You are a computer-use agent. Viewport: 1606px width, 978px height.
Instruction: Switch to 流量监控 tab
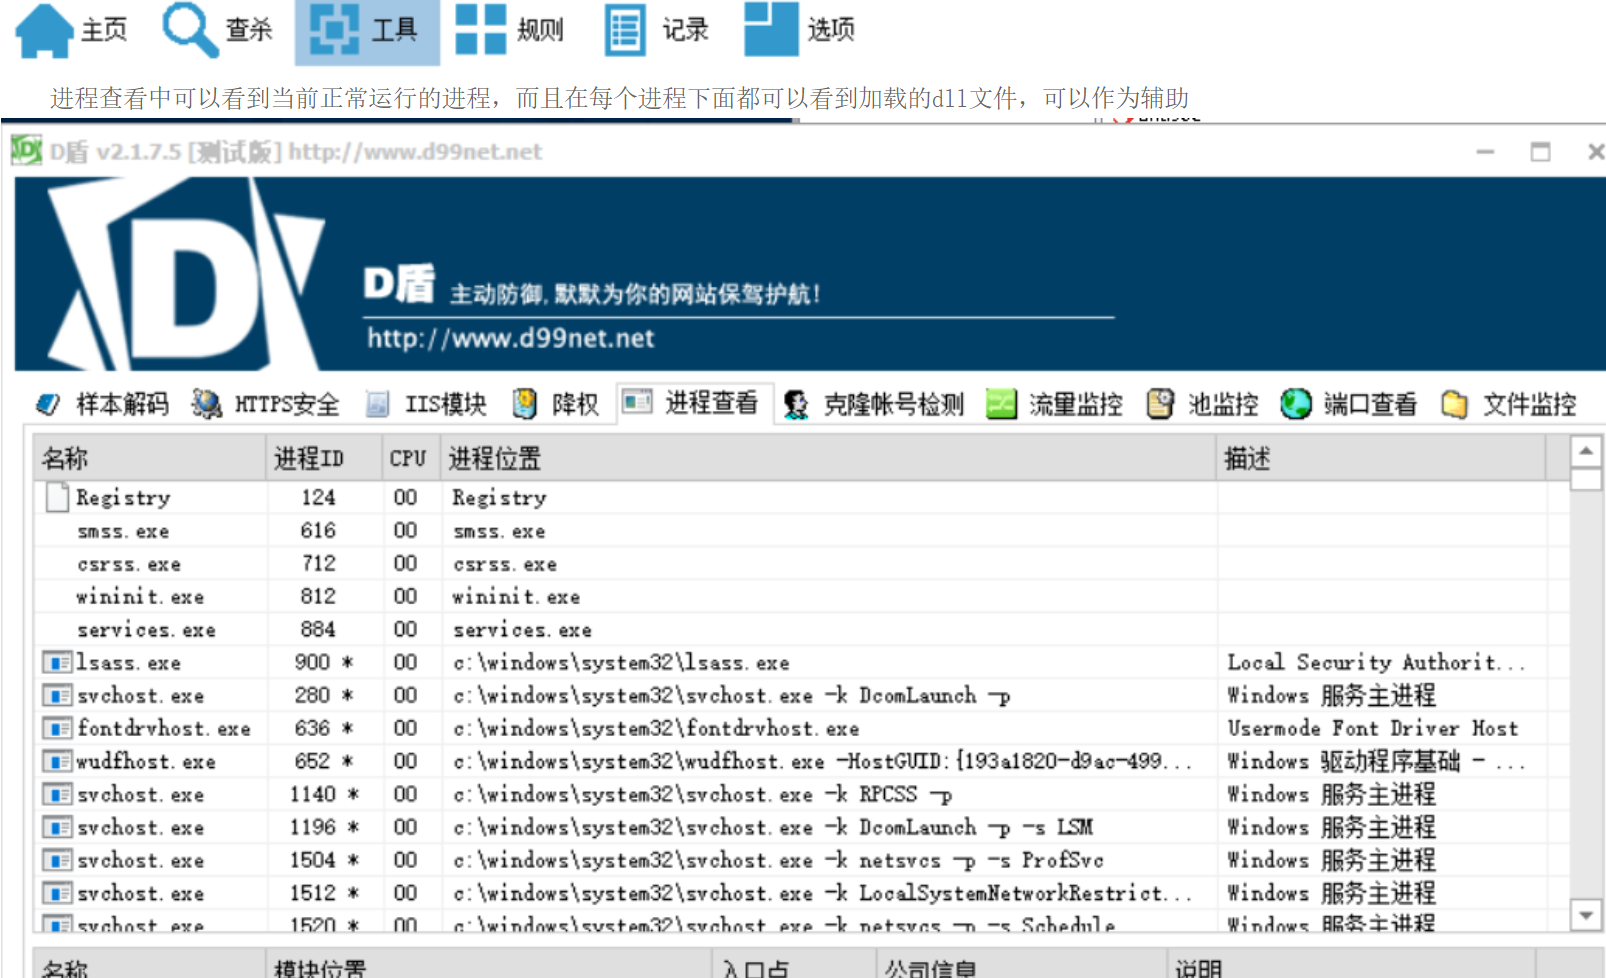(1055, 404)
